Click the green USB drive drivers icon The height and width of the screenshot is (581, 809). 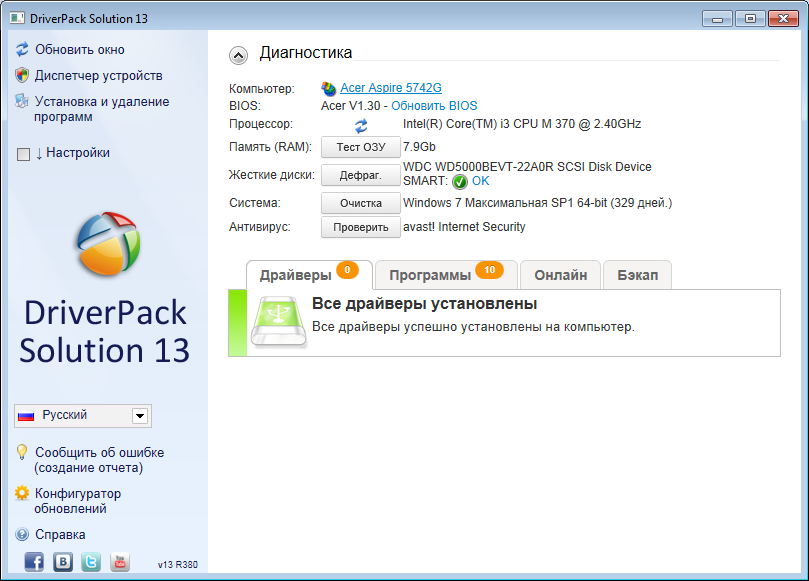(279, 321)
